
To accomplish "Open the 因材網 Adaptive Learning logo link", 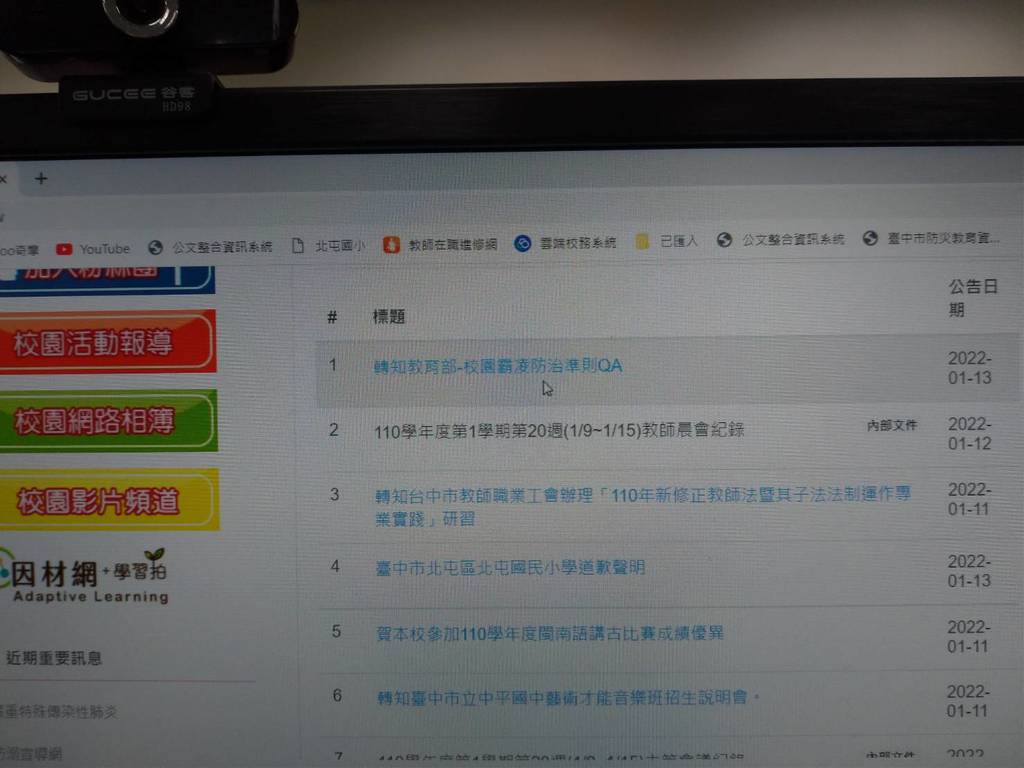I will point(85,576).
